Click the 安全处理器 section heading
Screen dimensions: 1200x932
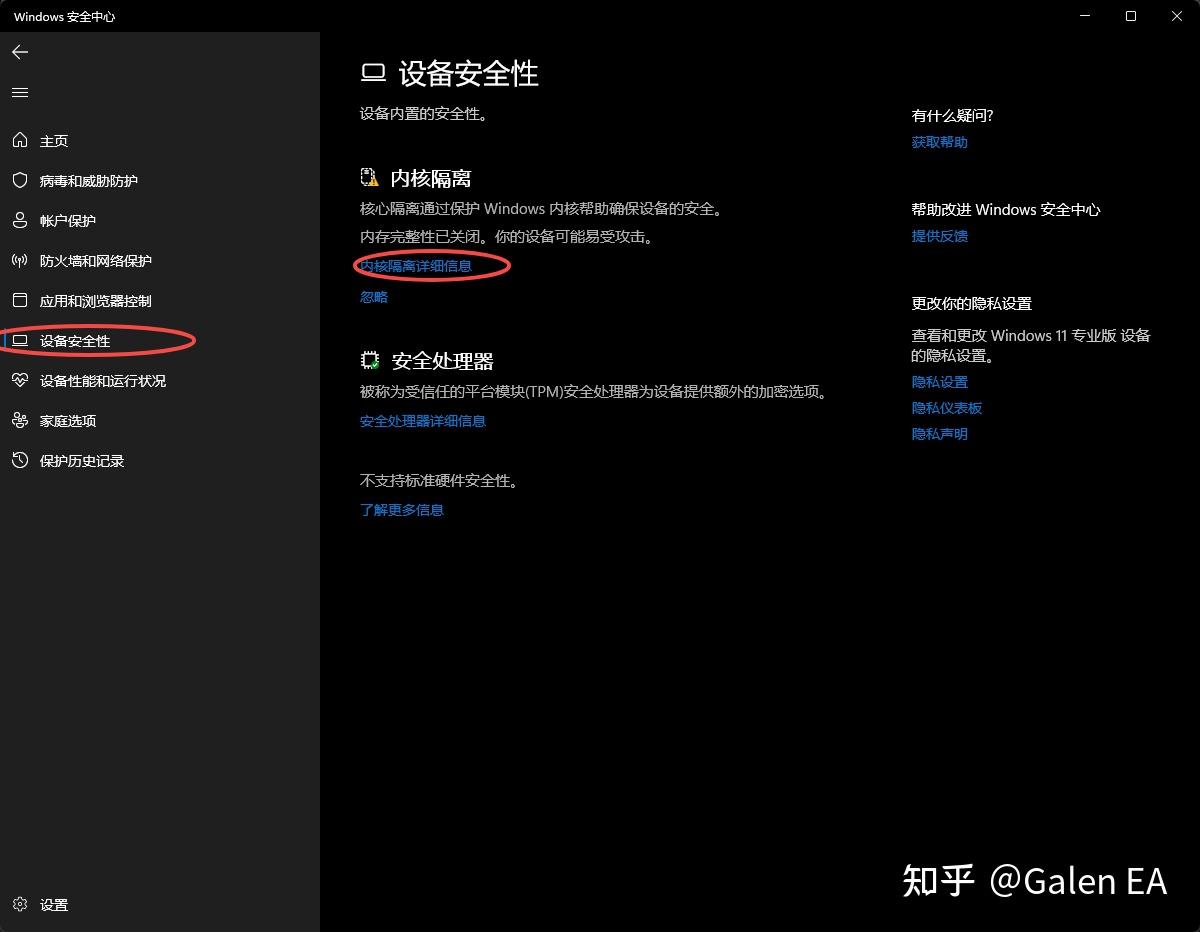click(443, 361)
